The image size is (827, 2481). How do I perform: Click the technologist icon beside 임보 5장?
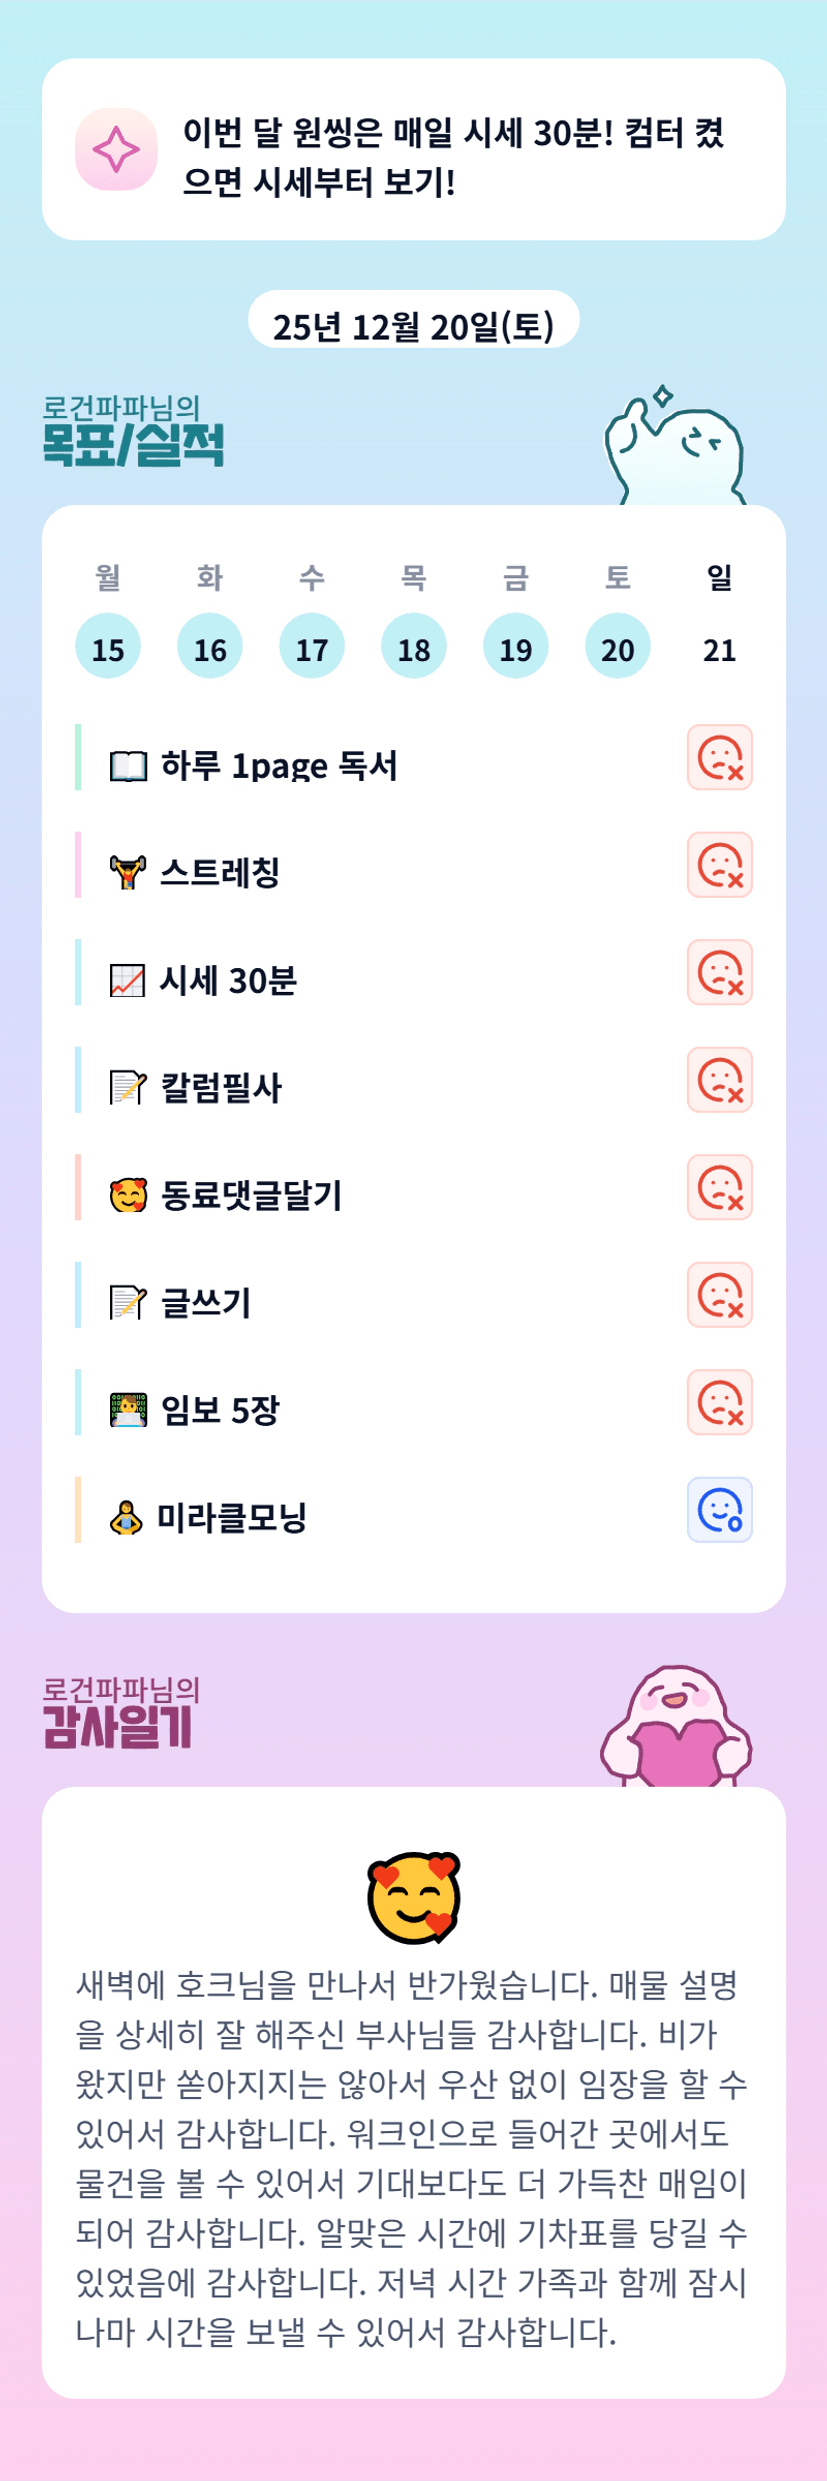pyautogui.click(x=128, y=1410)
